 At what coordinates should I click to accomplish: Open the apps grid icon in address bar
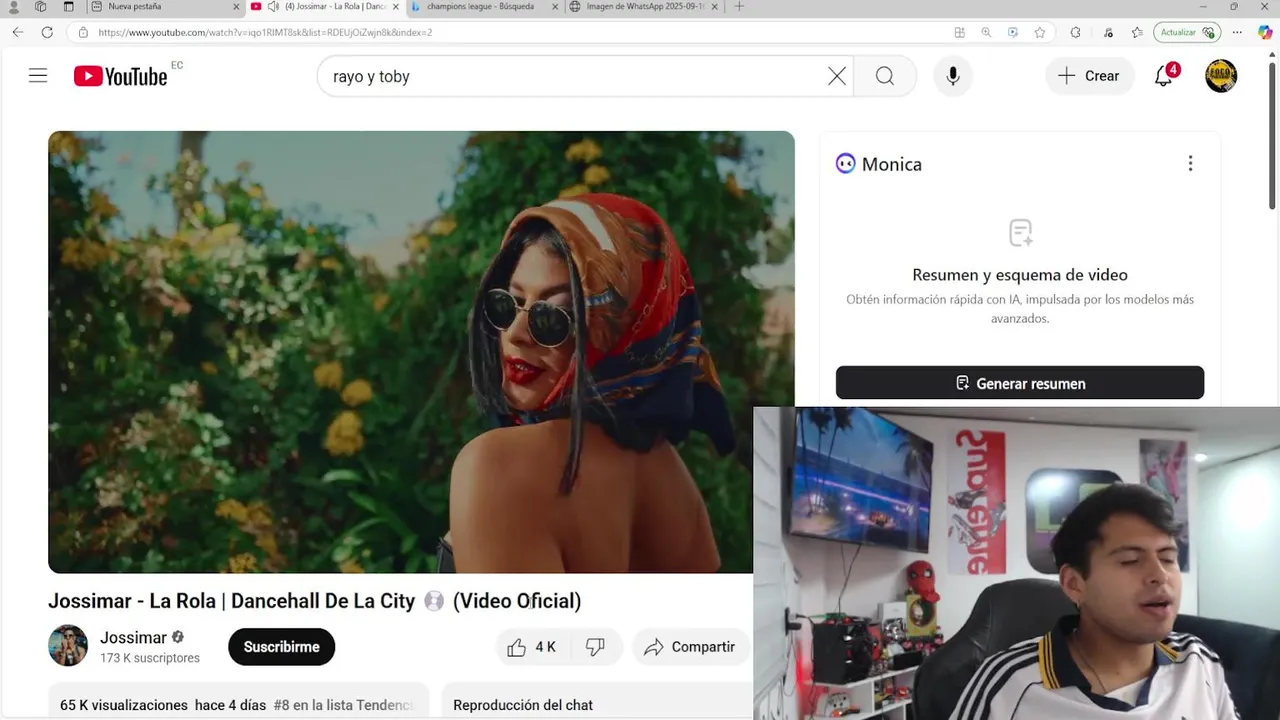[959, 32]
